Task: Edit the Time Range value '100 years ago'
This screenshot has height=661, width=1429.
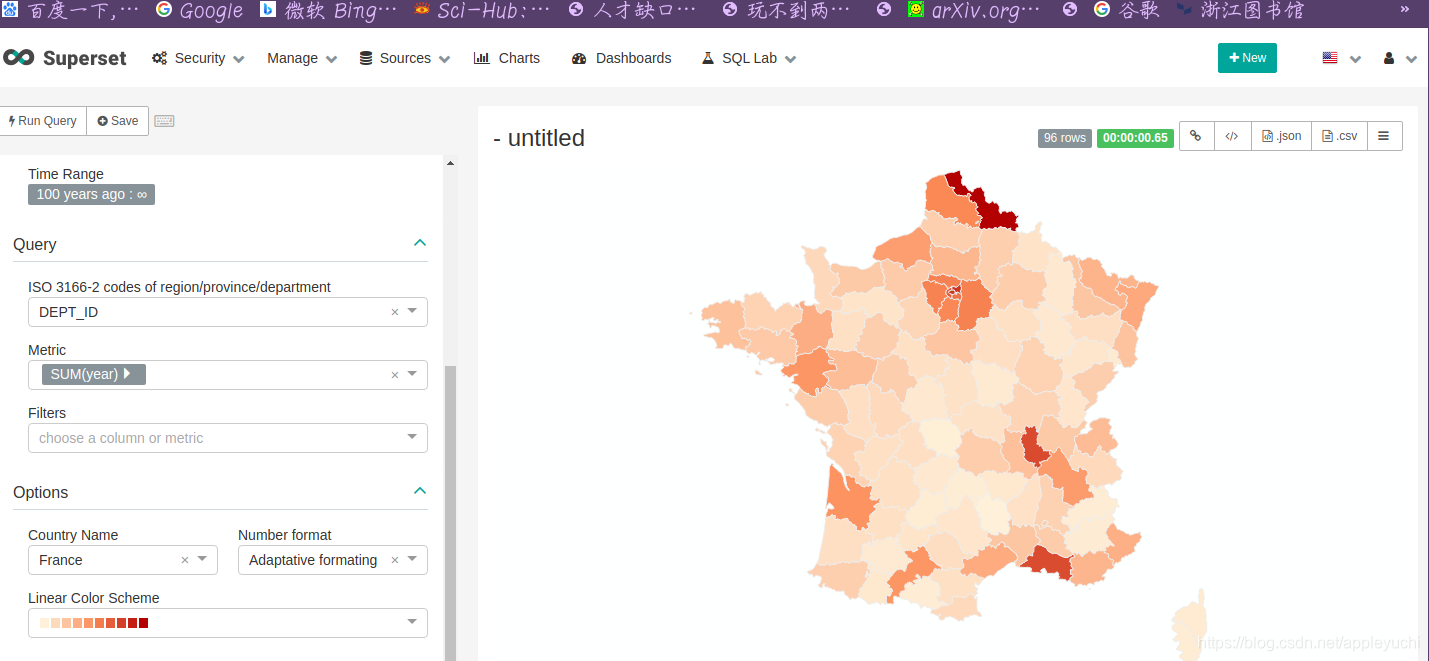Action: tap(91, 194)
